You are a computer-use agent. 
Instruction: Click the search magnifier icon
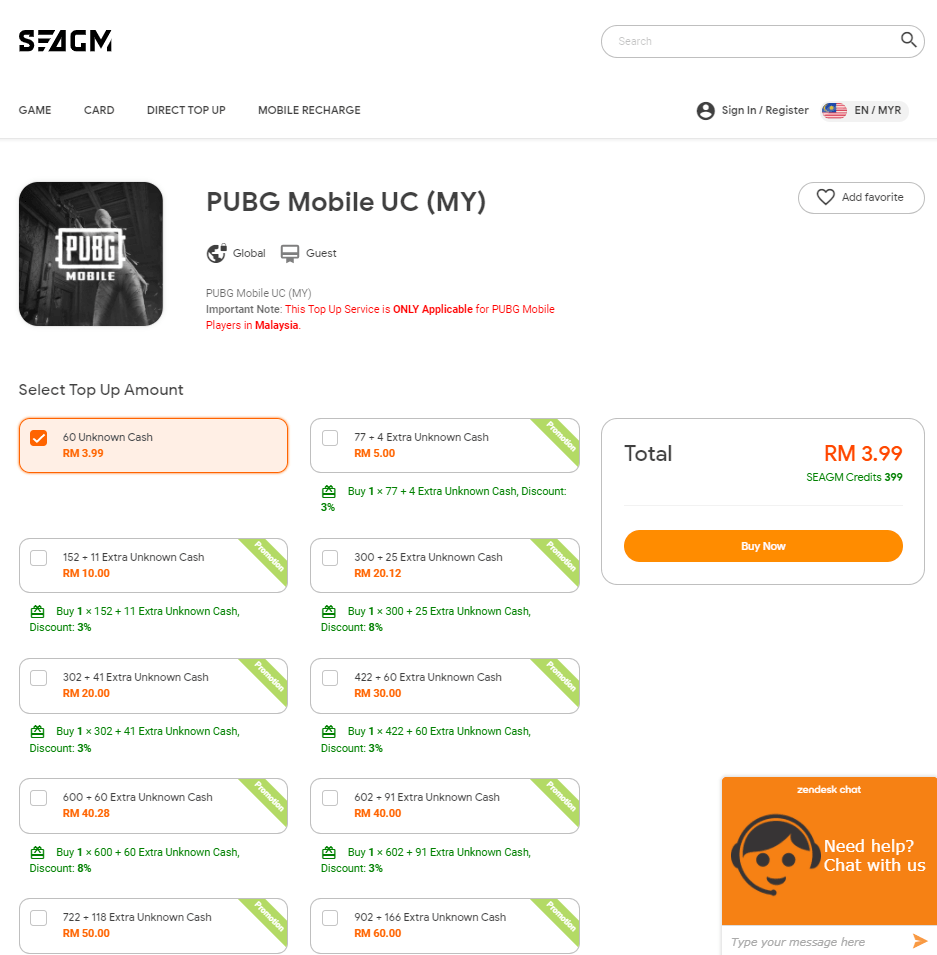click(908, 40)
